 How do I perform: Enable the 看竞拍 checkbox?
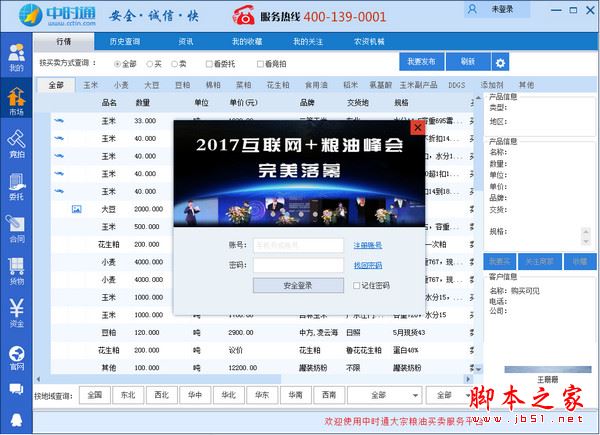pos(260,64)
